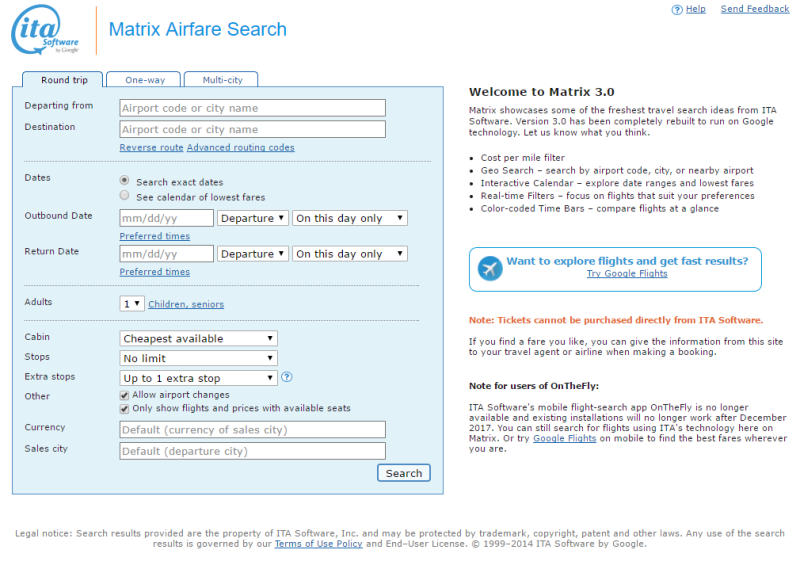
Task: Open the Adults count dropdown
Action: (132, 304)
